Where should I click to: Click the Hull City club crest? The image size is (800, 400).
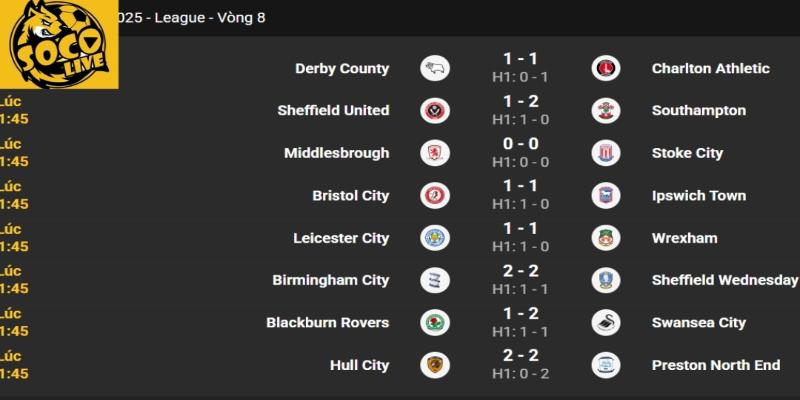click(435, 365)
